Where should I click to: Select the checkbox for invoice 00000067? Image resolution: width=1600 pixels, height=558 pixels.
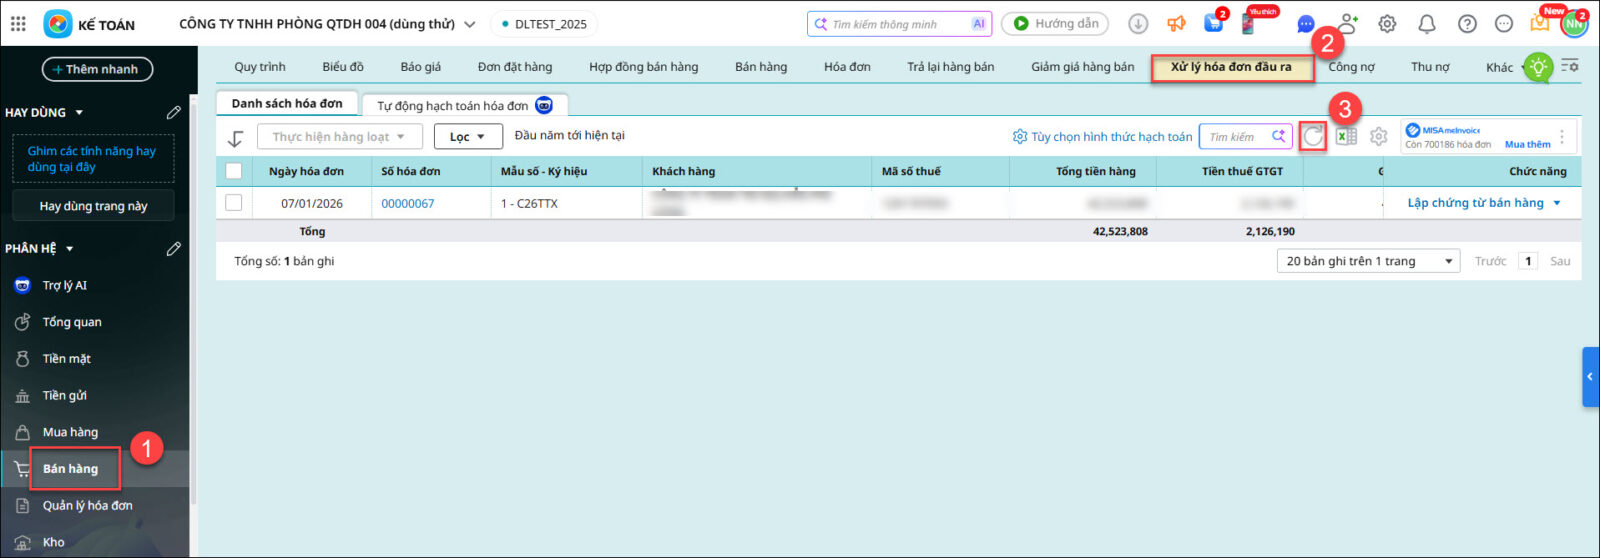click(234, 203)
